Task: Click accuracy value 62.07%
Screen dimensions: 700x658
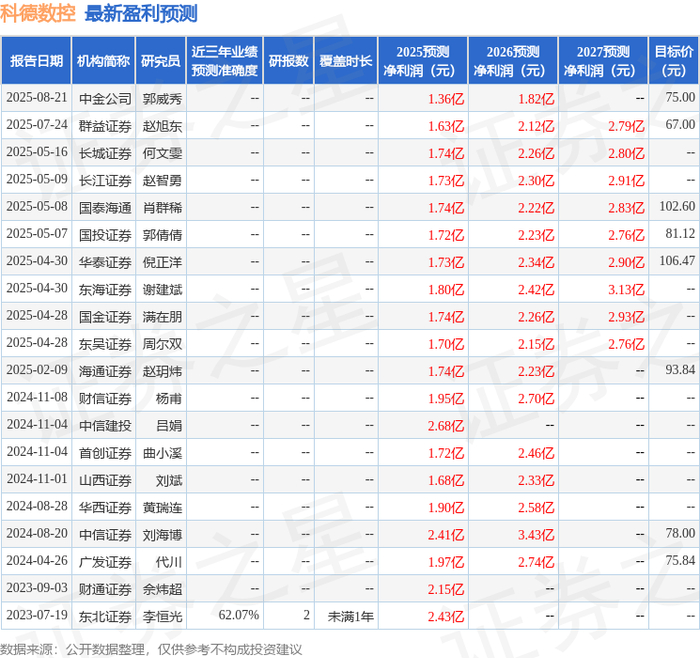Action: click(238, 615)
